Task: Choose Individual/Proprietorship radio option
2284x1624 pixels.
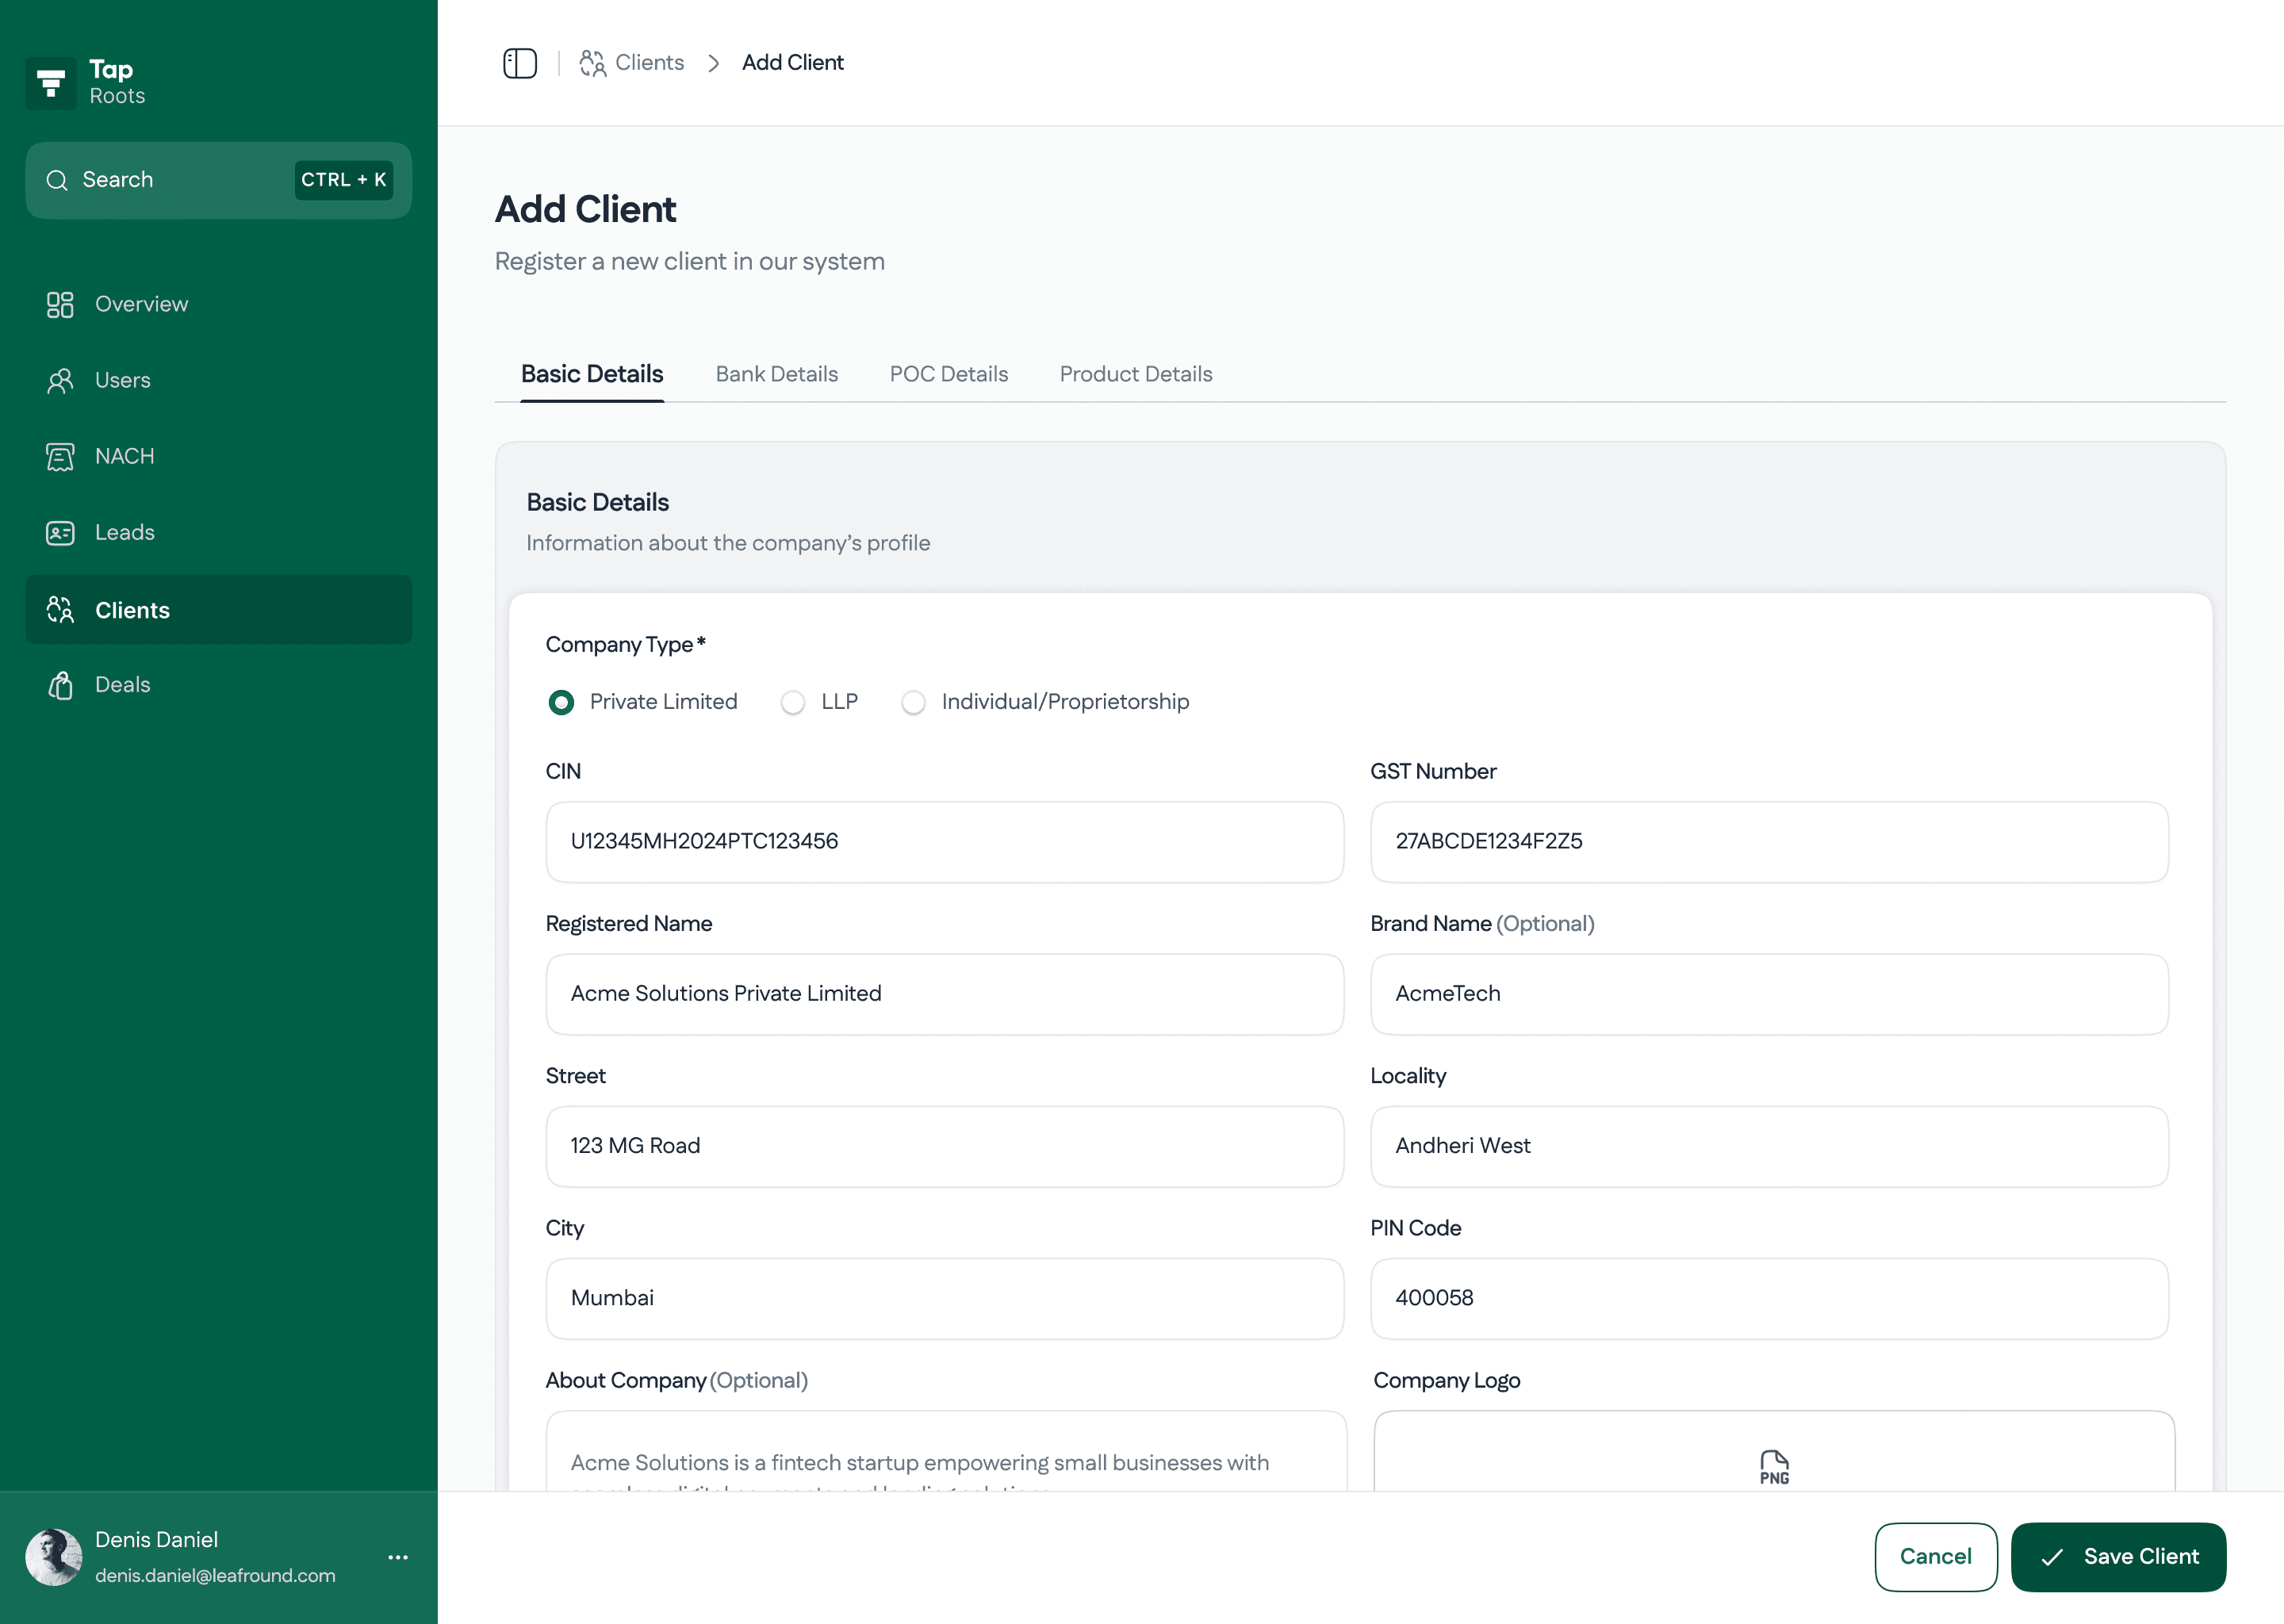Action: click(x=913, y=702)
